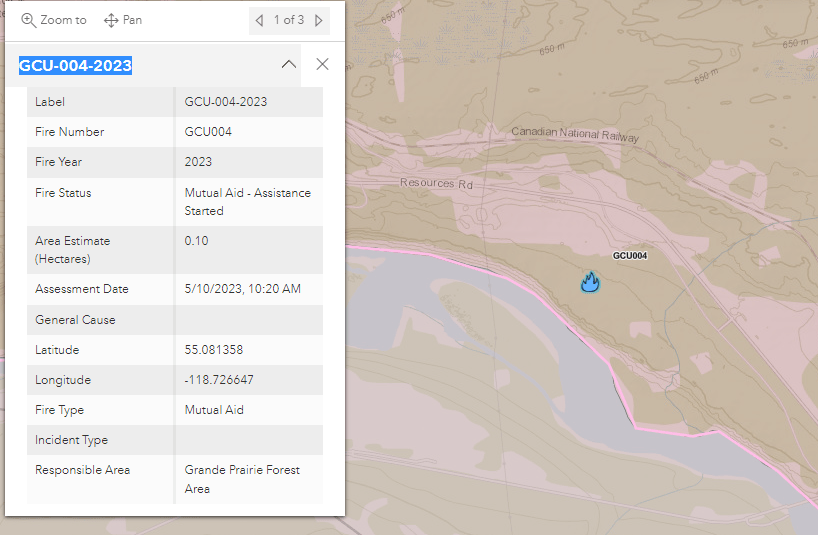Select the GCU-004-2023 popup title
The width and height of the screenshot is (818, 535).
(75, 66)
